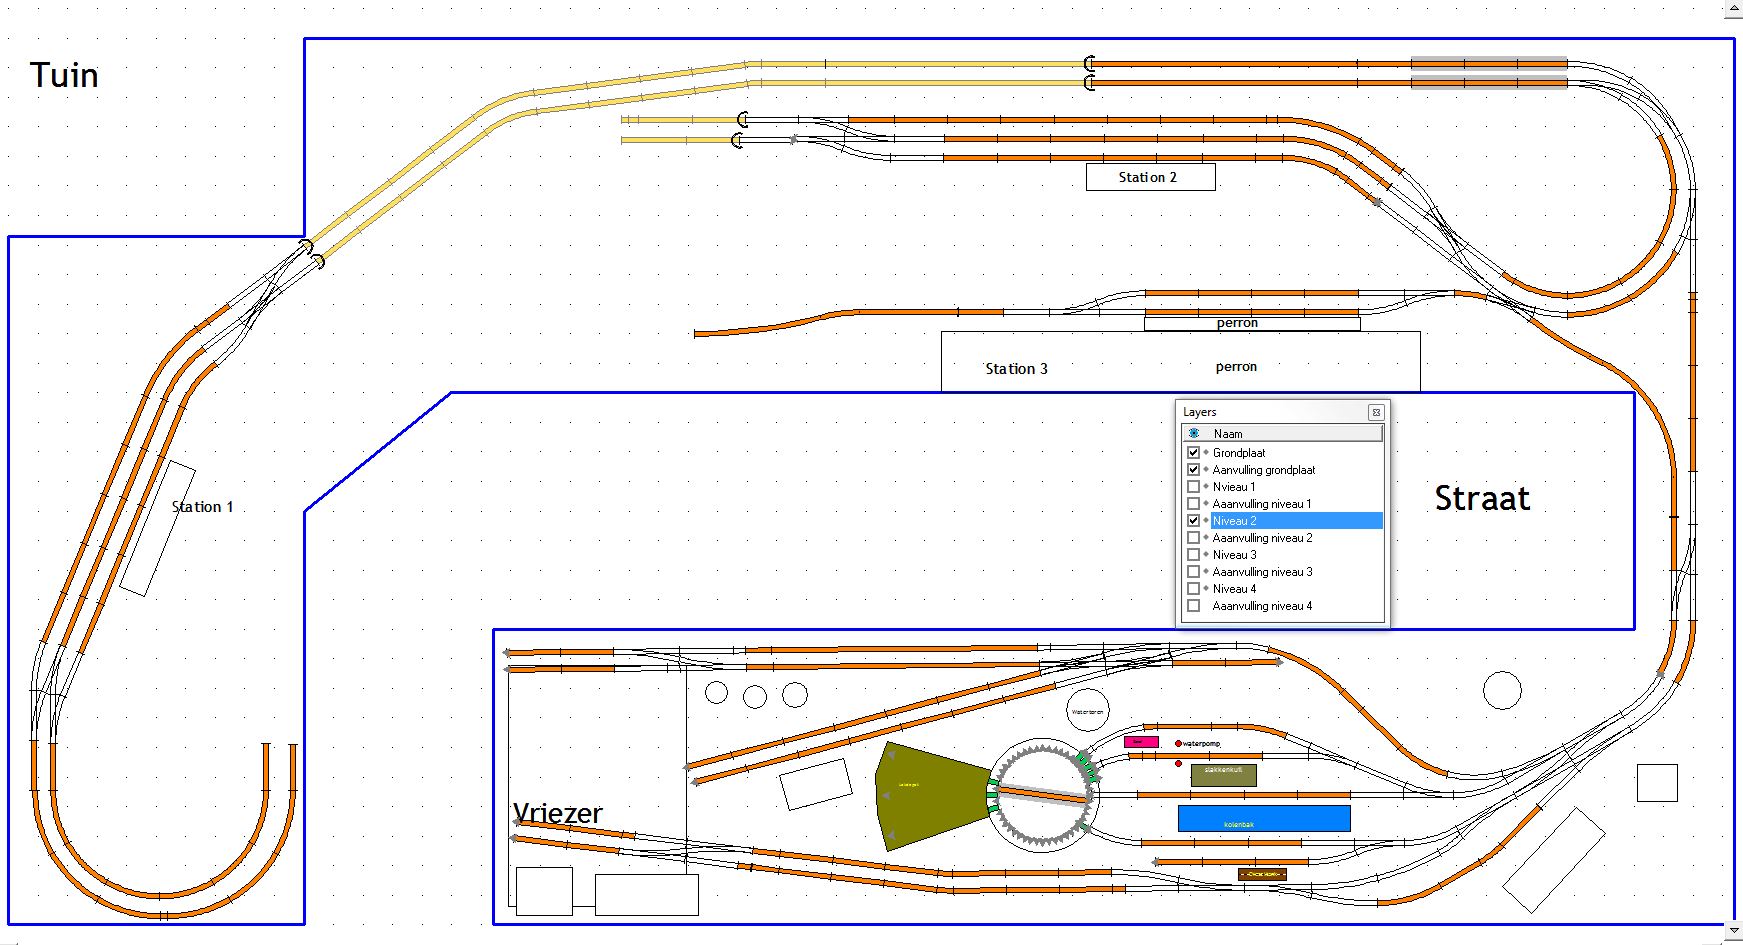
Task: Turn on the Niveau 4 layer checkbox
Action: tap(1193, 588)
